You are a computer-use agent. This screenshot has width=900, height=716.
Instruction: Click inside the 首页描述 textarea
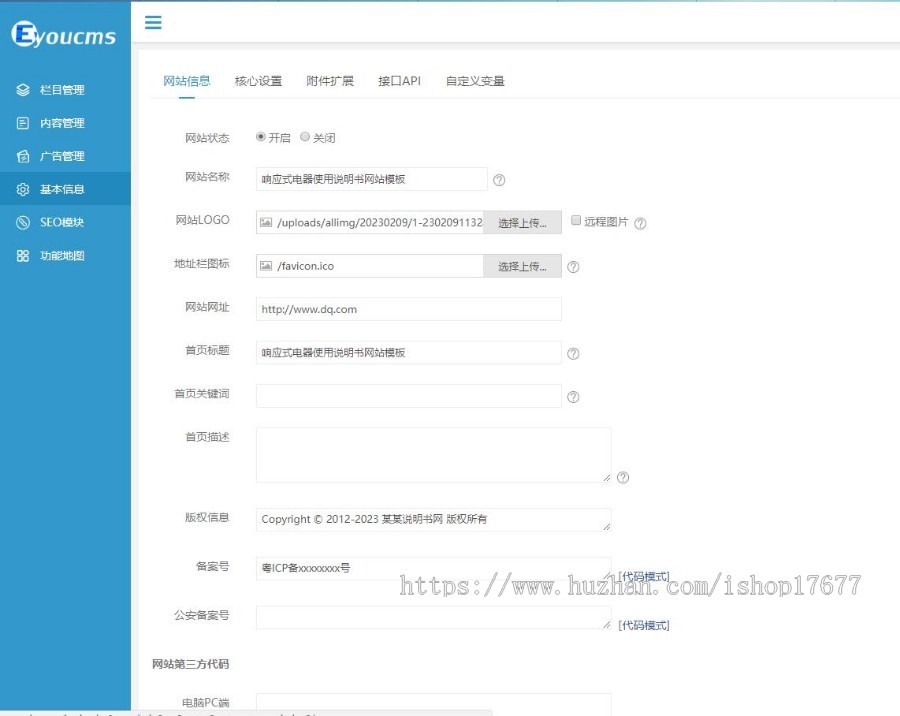pyautogui.click(x=433, y=455)
